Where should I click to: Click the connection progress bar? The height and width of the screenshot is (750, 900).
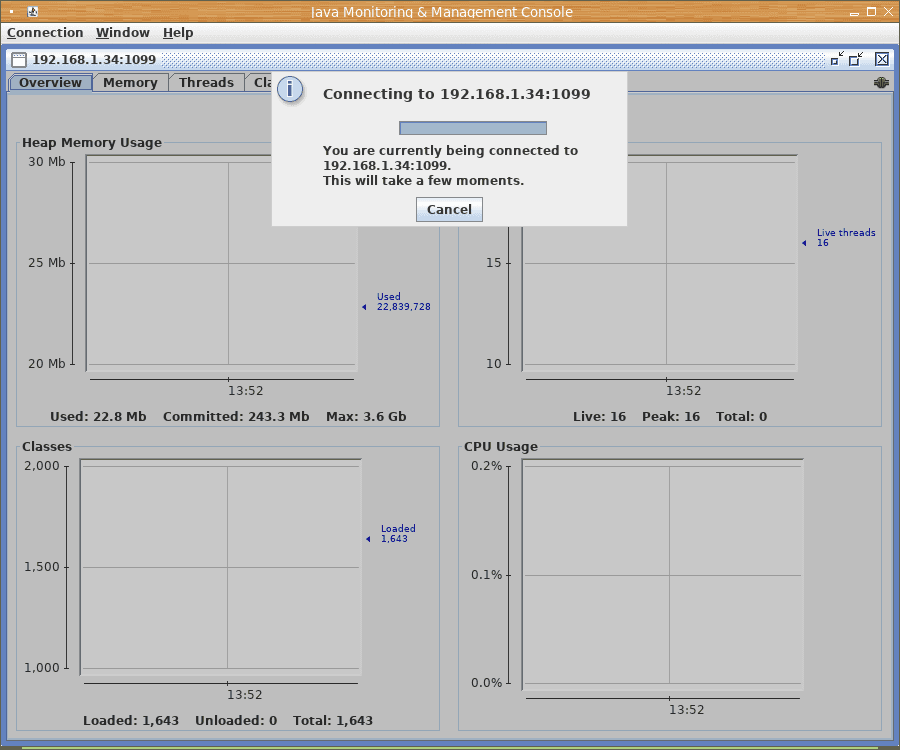pos(472,128)
